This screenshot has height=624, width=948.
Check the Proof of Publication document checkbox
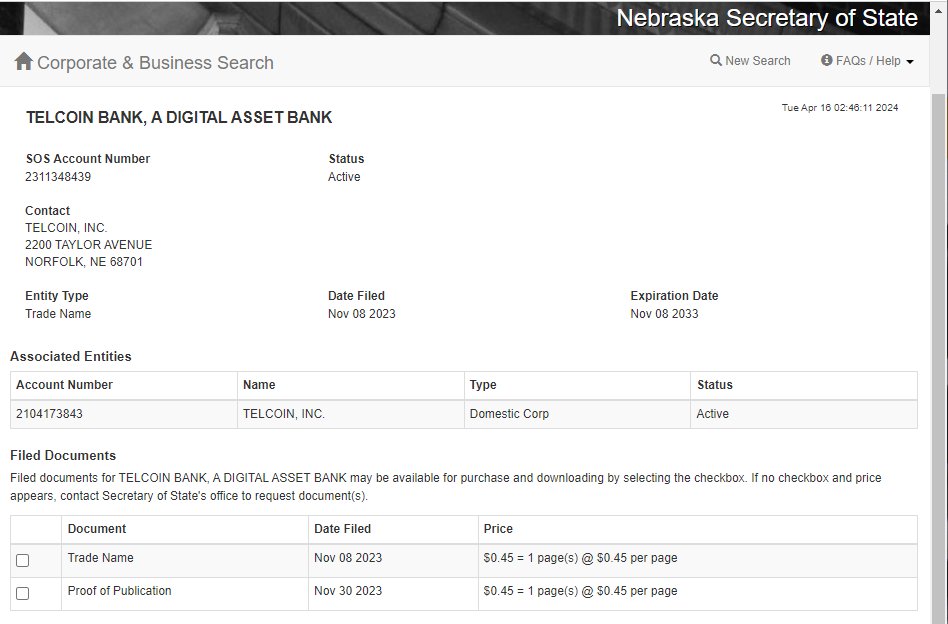point(22,593)
